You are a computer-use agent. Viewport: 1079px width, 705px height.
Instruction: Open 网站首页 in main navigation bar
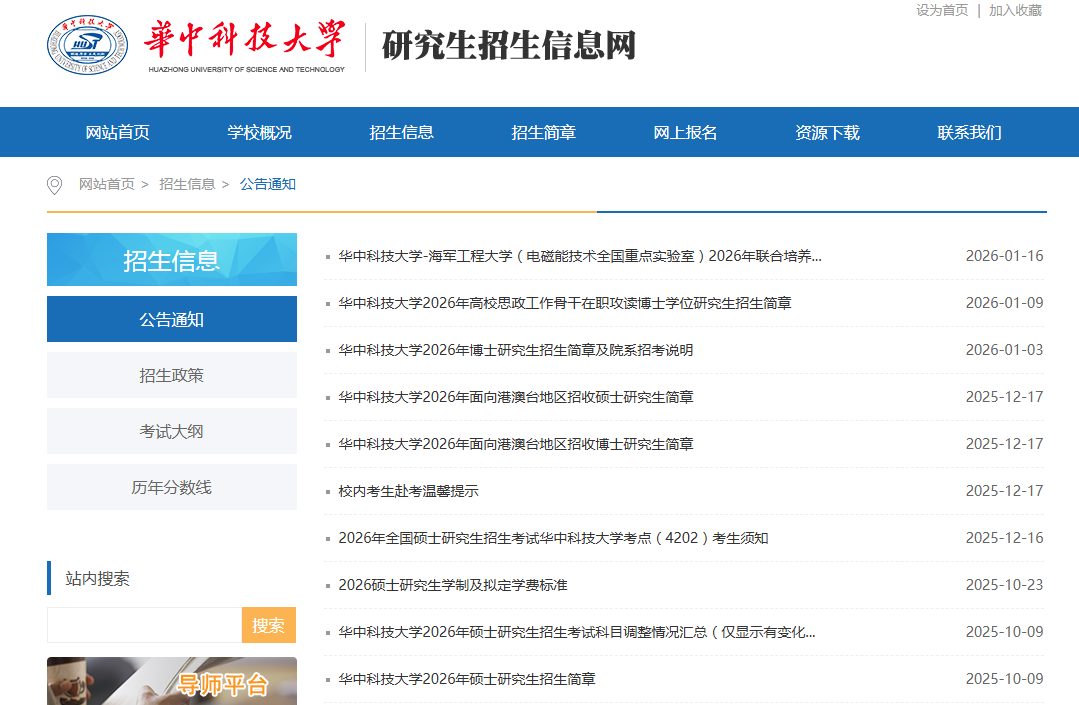click(118, 133)
